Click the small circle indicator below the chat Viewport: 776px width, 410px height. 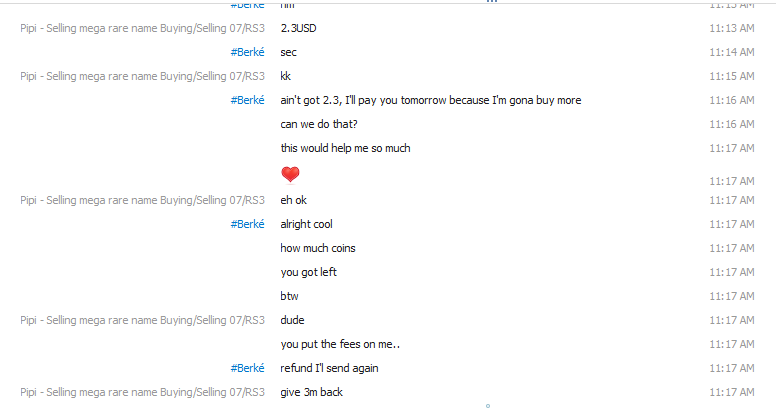(487, 406)
